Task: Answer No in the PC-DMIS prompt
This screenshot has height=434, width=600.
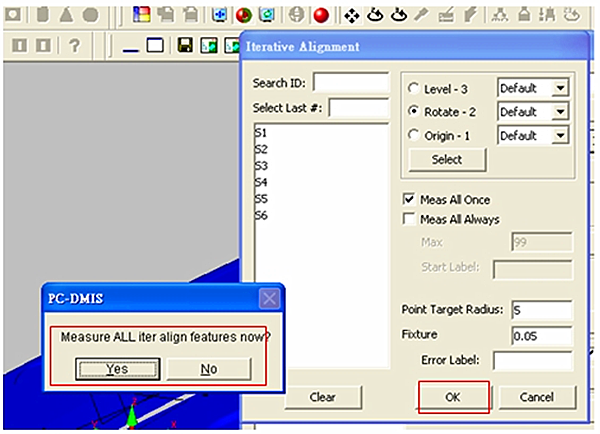Action: click(x=209, y=369)
